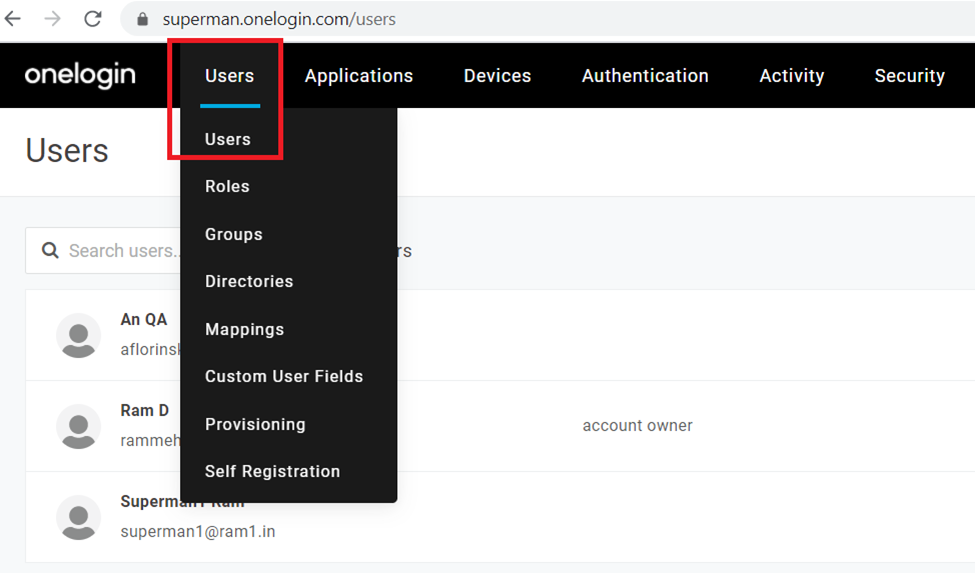Click the search magnifier icon
This screenshot has width=975, height=573.
50,251
